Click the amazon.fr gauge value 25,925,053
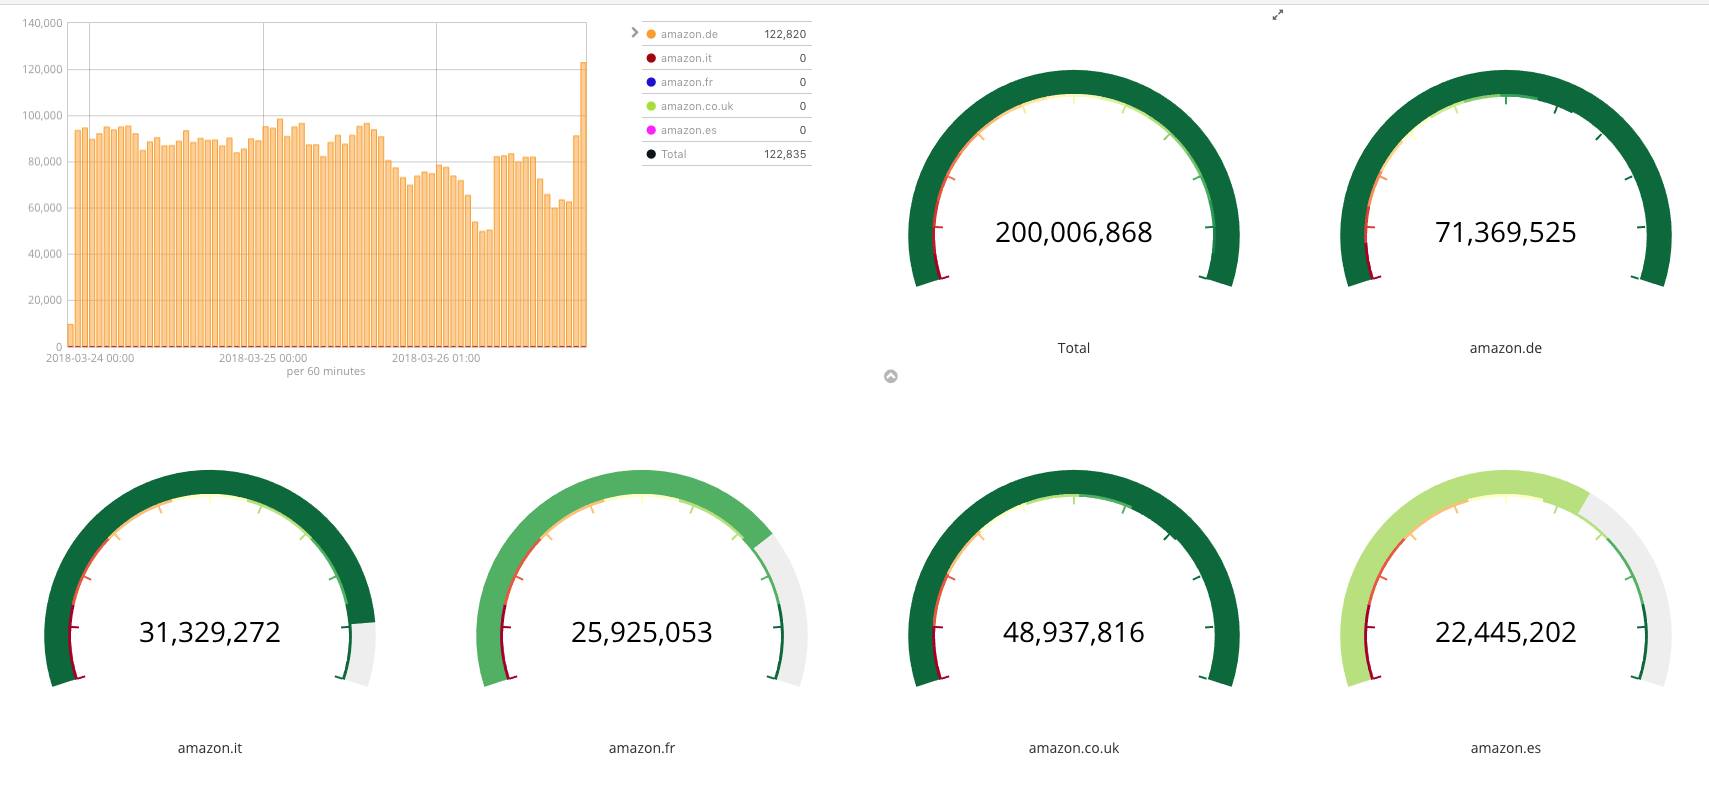Image resolution: width=1709 pixels, height=810 pixels. click(642, 632)
